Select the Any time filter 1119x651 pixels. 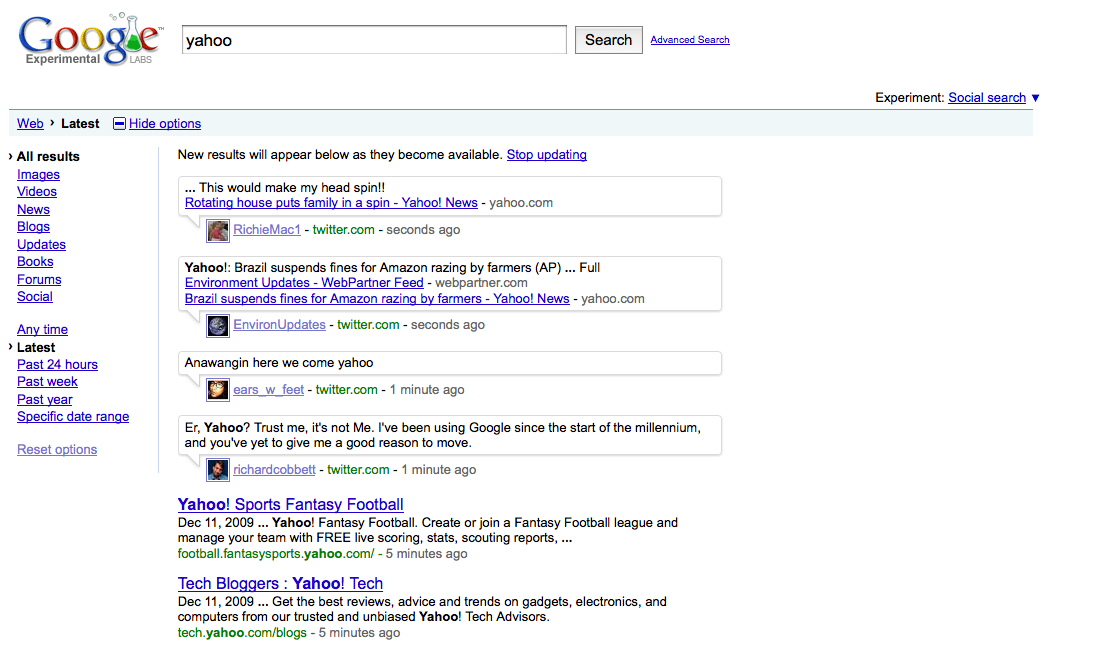42,330
